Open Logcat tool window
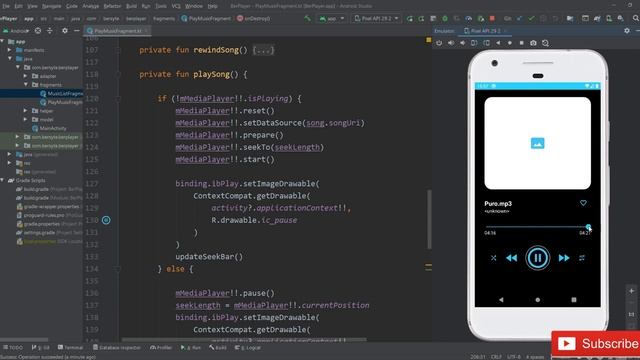The image size is (640, 360). pyautogui.click(x=248, y=347)
